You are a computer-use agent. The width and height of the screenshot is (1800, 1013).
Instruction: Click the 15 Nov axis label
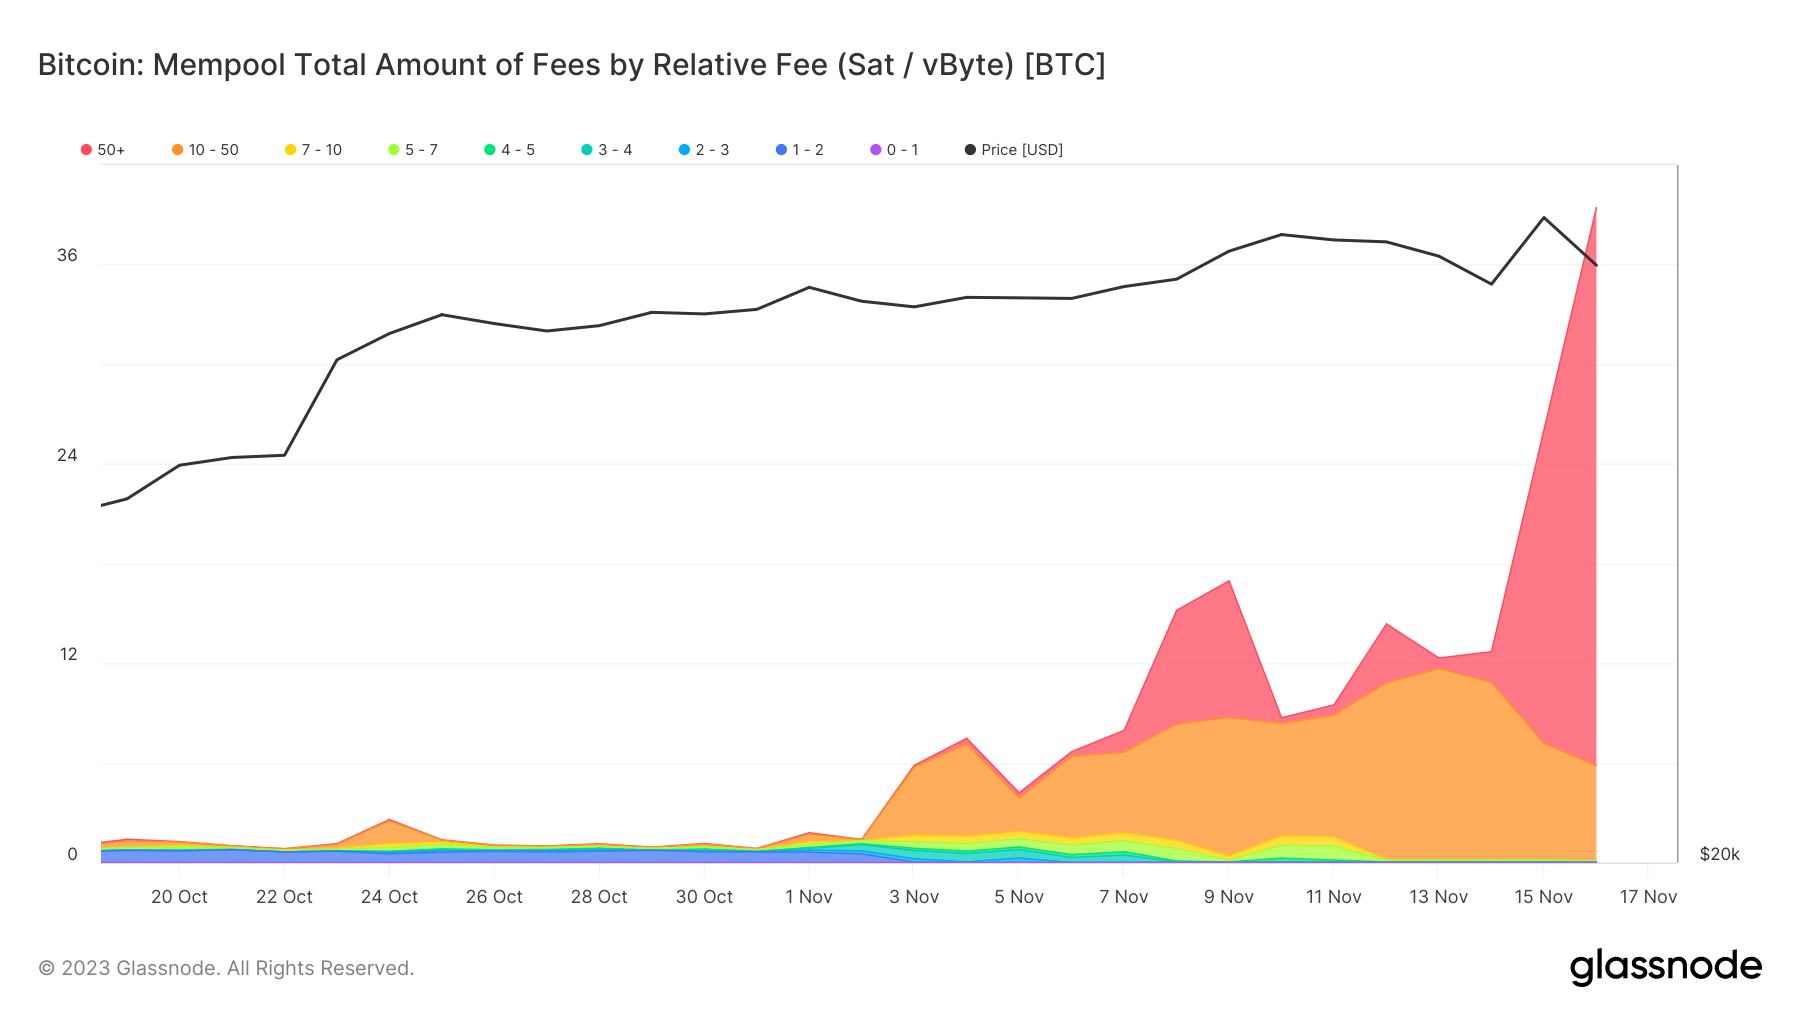(1544, 897)
